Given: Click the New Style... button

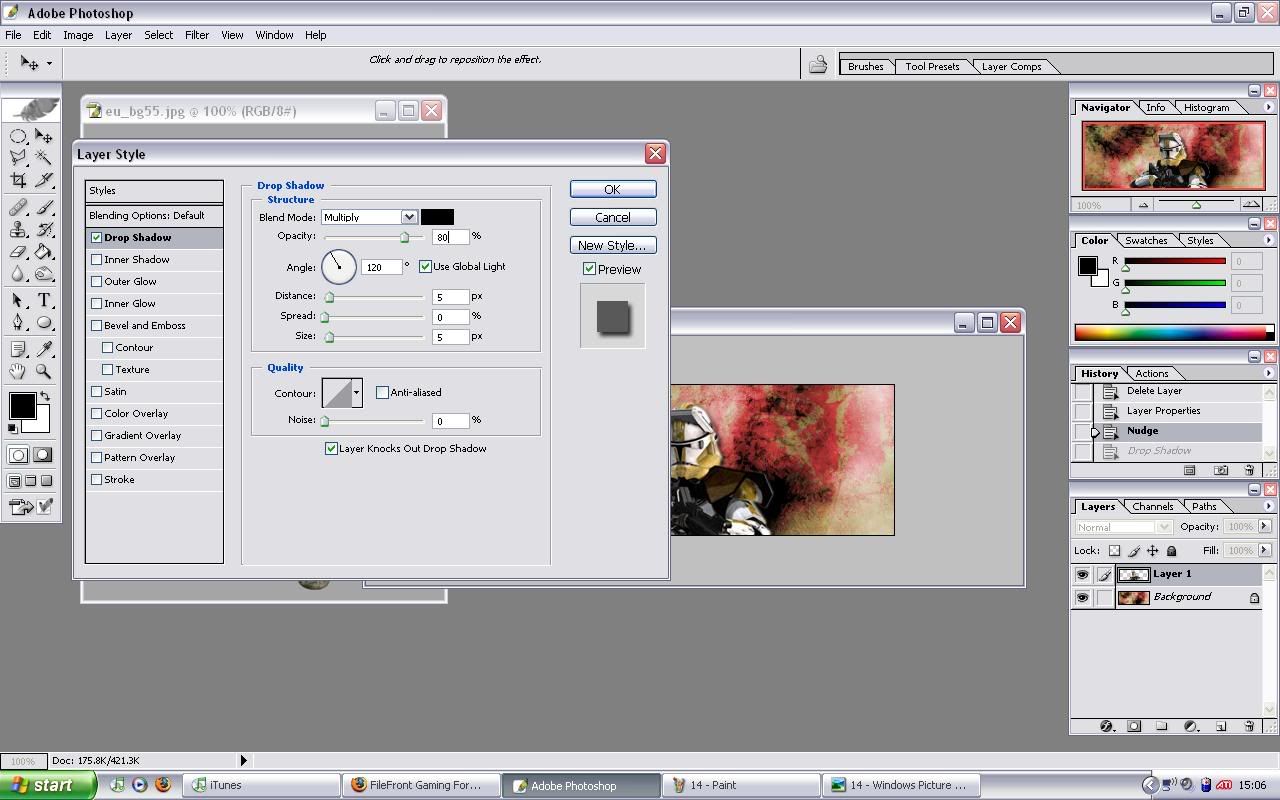Looking at the screenshot, I should [612, 245].
